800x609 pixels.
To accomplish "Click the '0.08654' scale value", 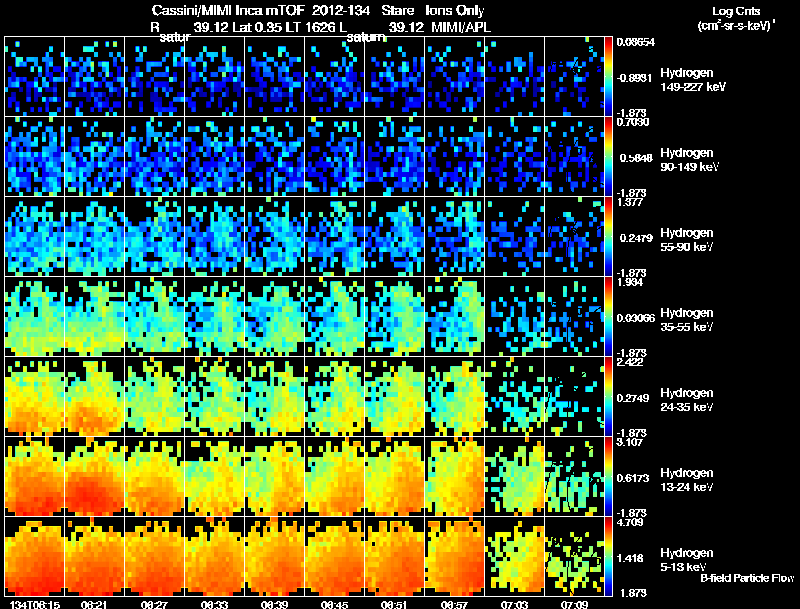I will [636, 42].
